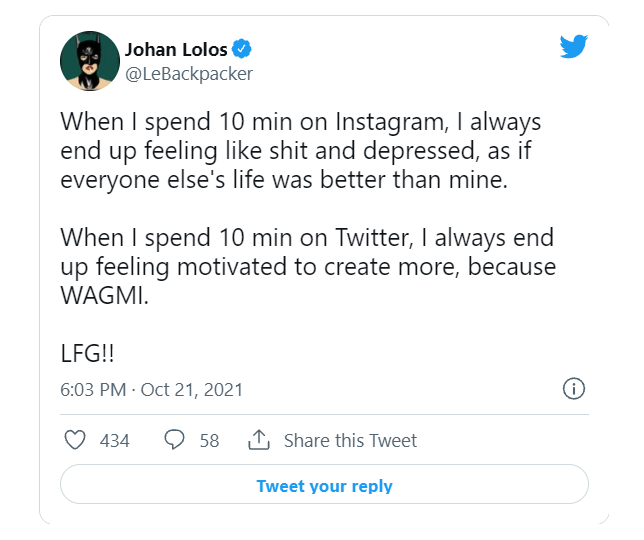Like the tweet with the heart icon
The image size is (644, 540).
[75, 440]
